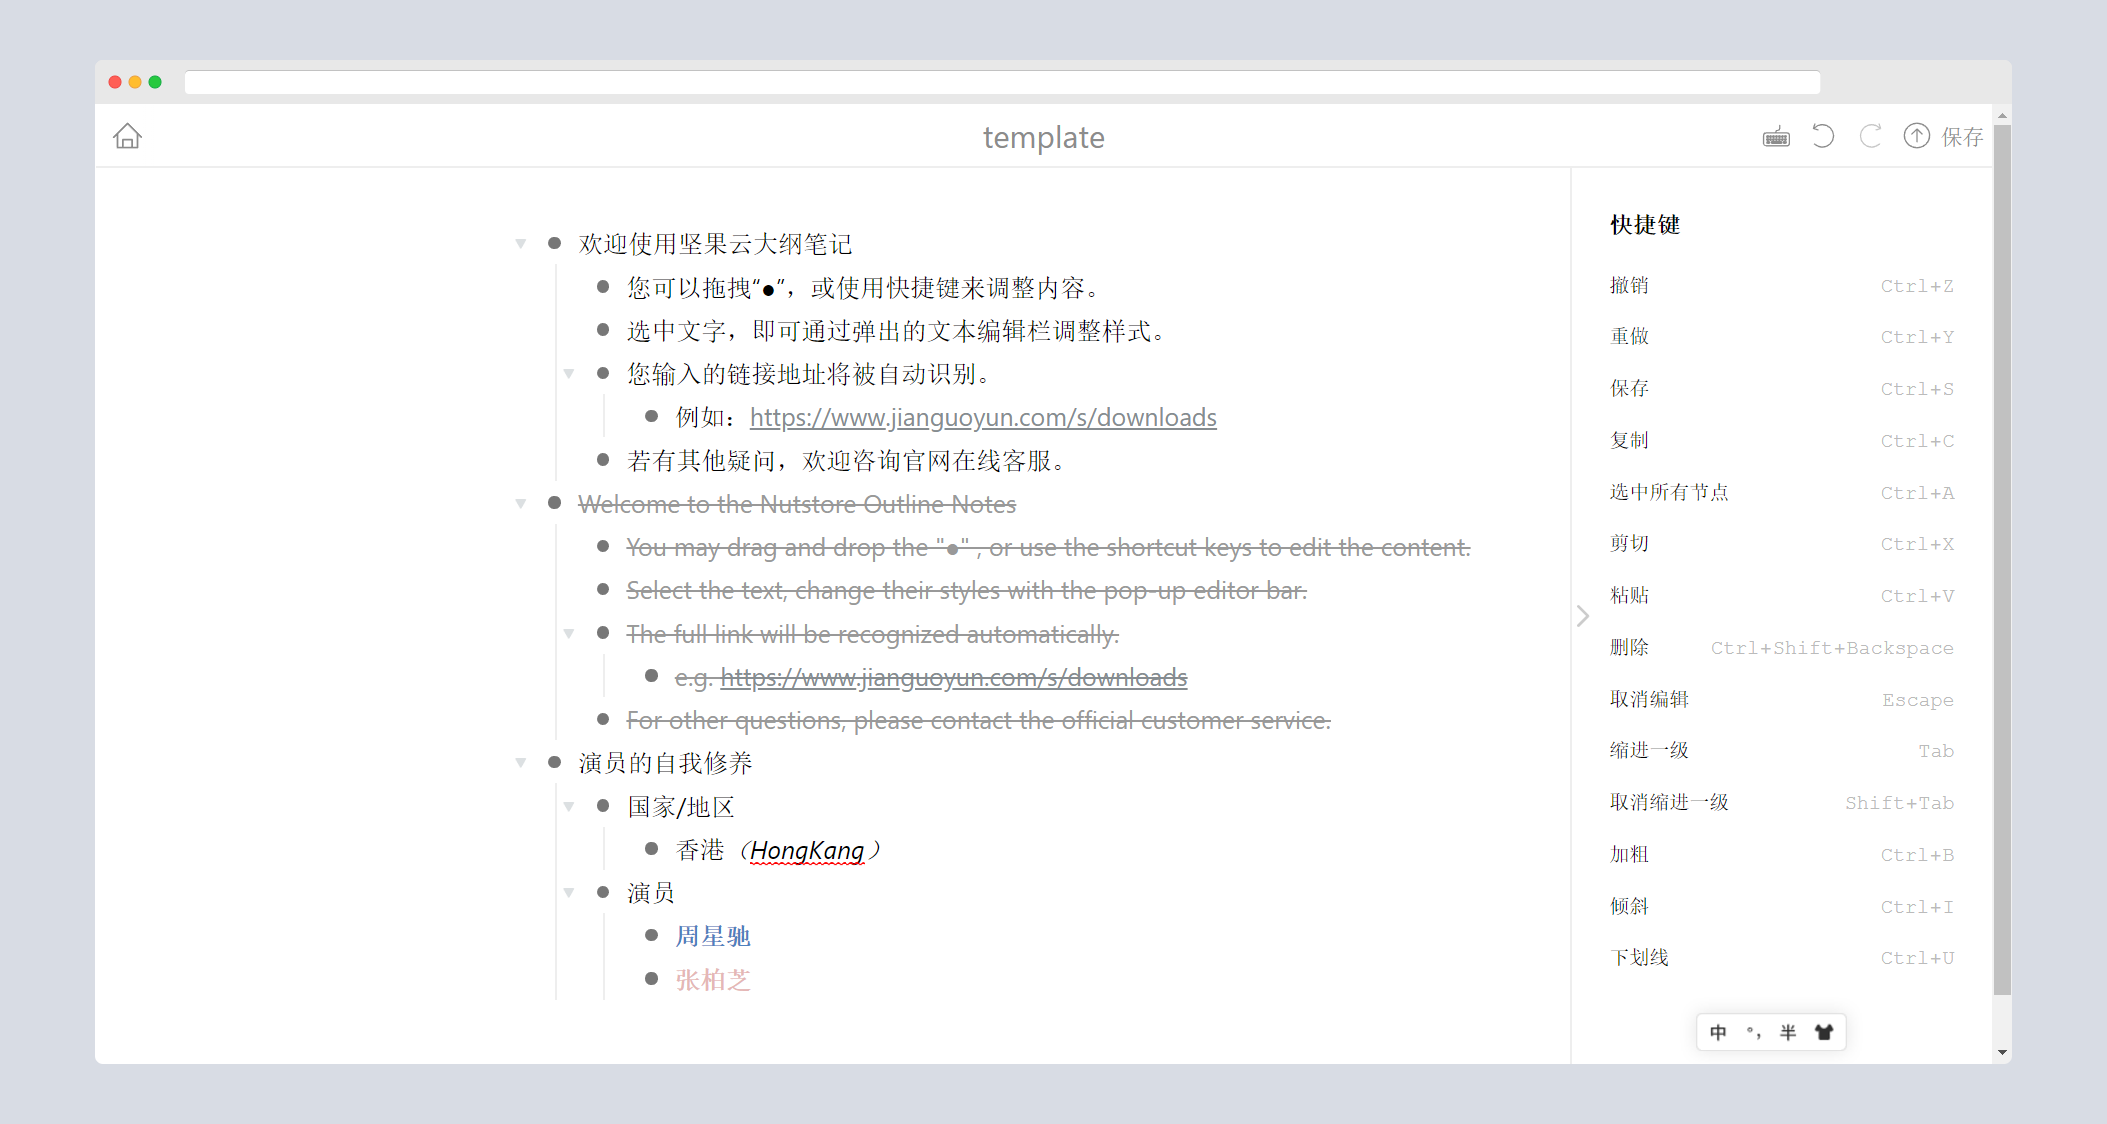Collapse the 国家/地区 sub-node
Viewport: 2107px width, 1124px height.
tap(568, 807)
